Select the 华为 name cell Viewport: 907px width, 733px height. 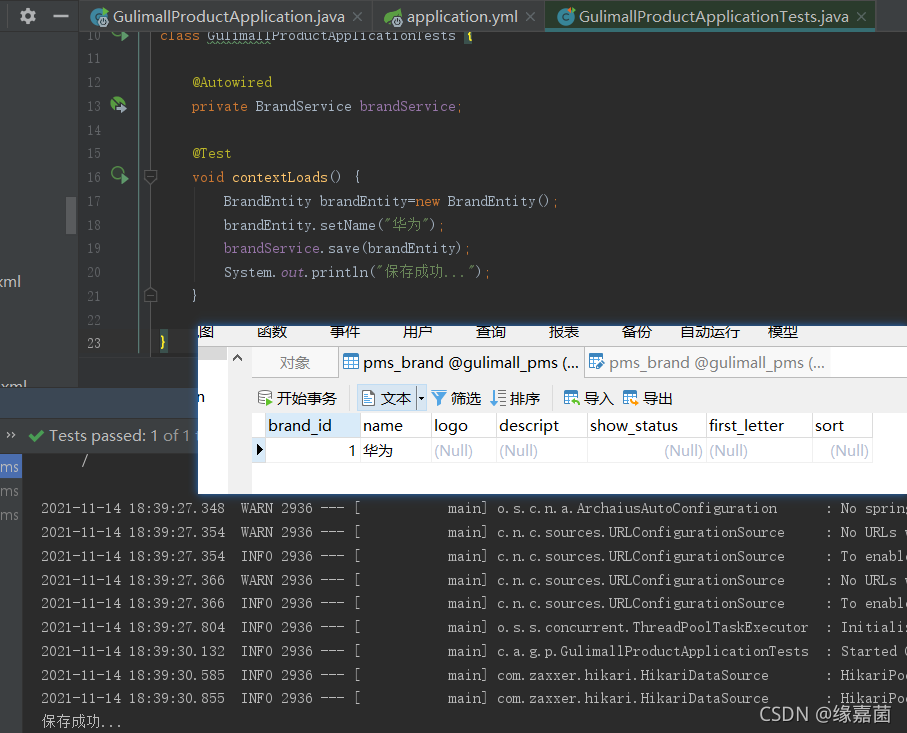click(396, 450)
